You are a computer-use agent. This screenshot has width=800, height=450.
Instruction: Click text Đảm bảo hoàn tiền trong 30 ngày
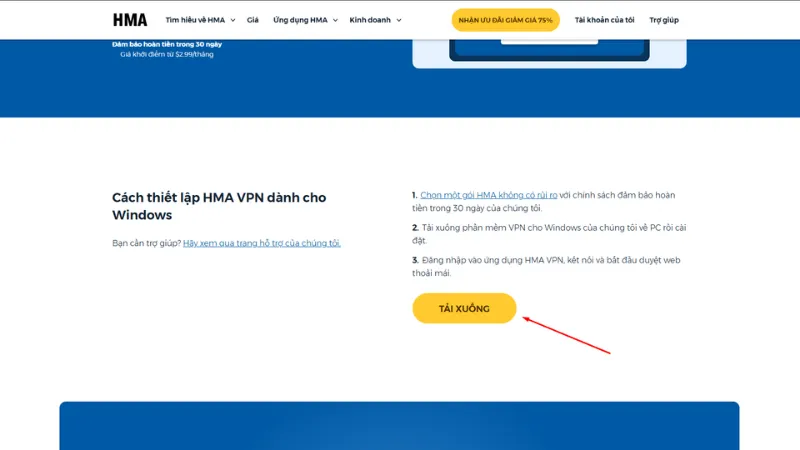click(167, 44)
